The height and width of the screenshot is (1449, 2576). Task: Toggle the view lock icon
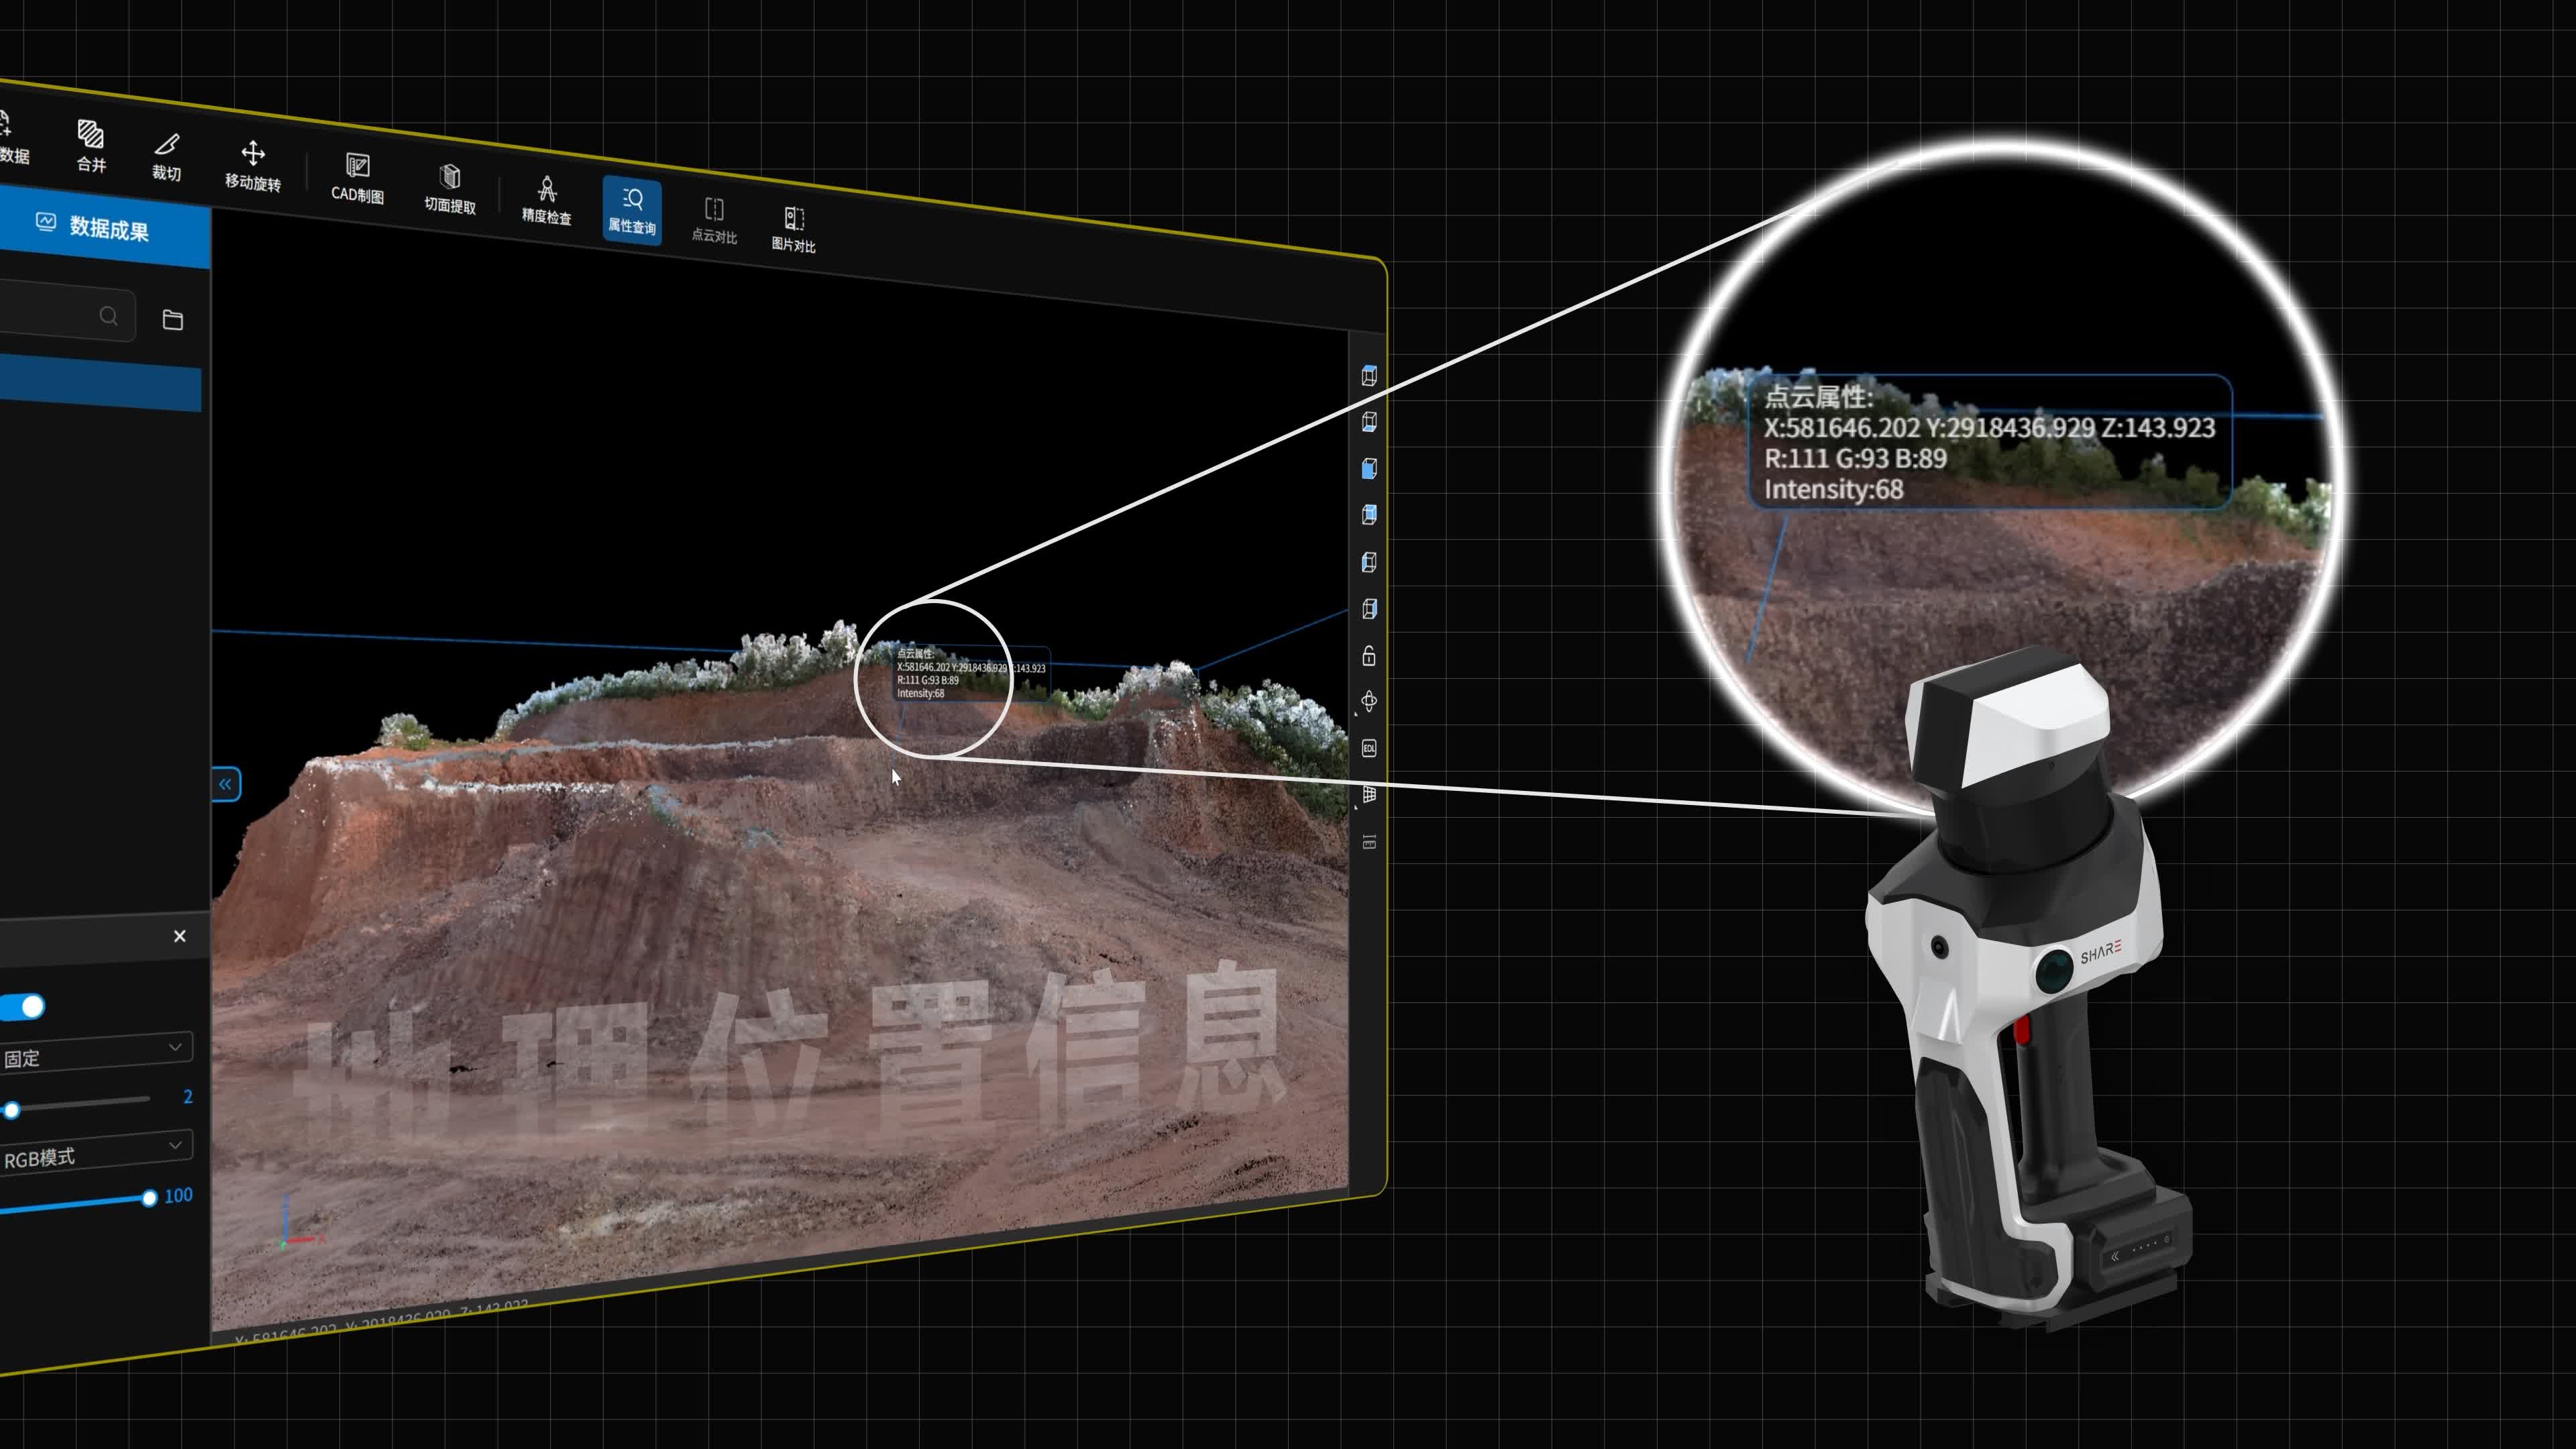tap(1369, 656)
